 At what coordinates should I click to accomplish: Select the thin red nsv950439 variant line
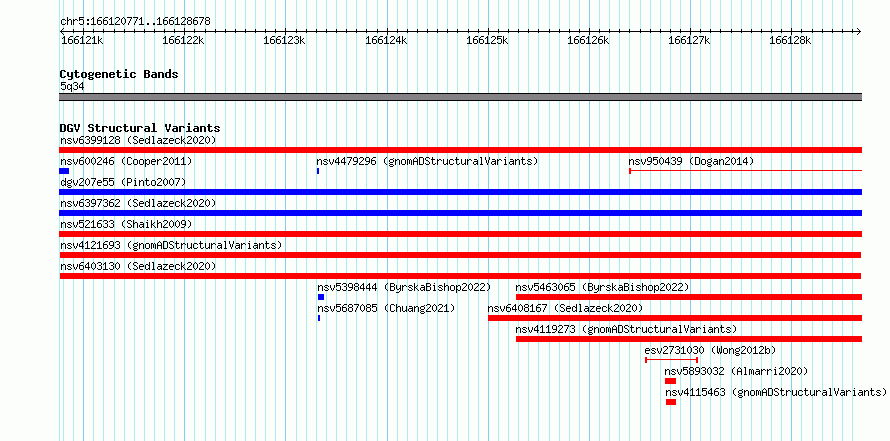pyautogui.click(x=745, y=171)
